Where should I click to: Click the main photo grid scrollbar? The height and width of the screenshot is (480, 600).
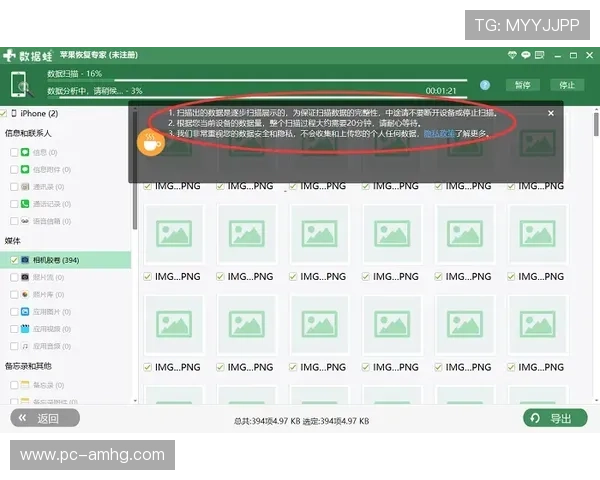tap(596, 124)
